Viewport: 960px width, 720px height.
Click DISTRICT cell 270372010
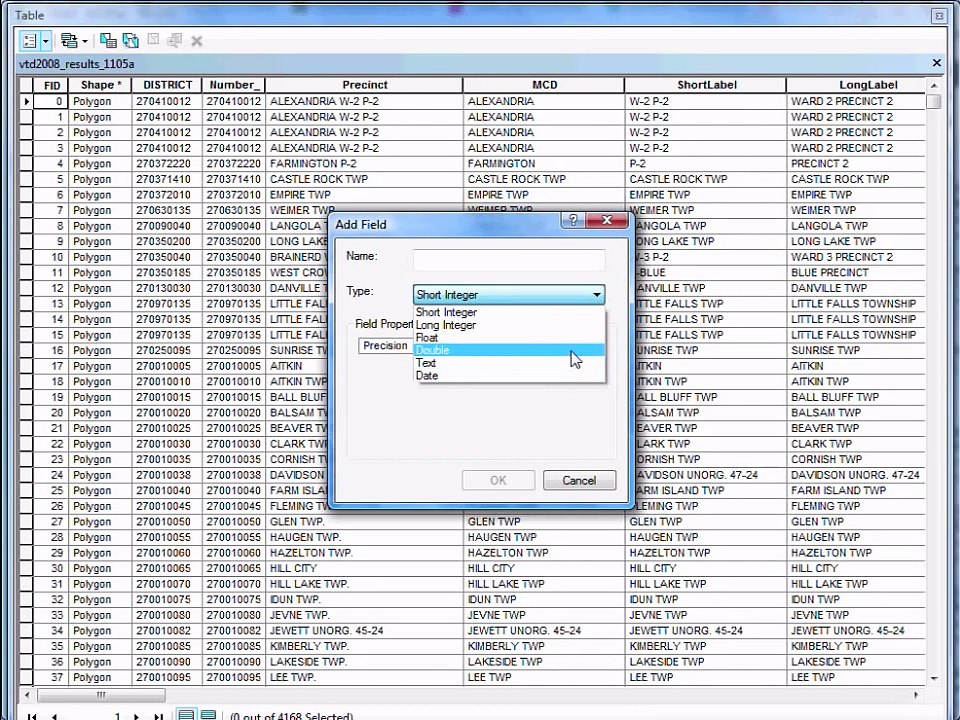pyautogui.click(x=167, y=195)
